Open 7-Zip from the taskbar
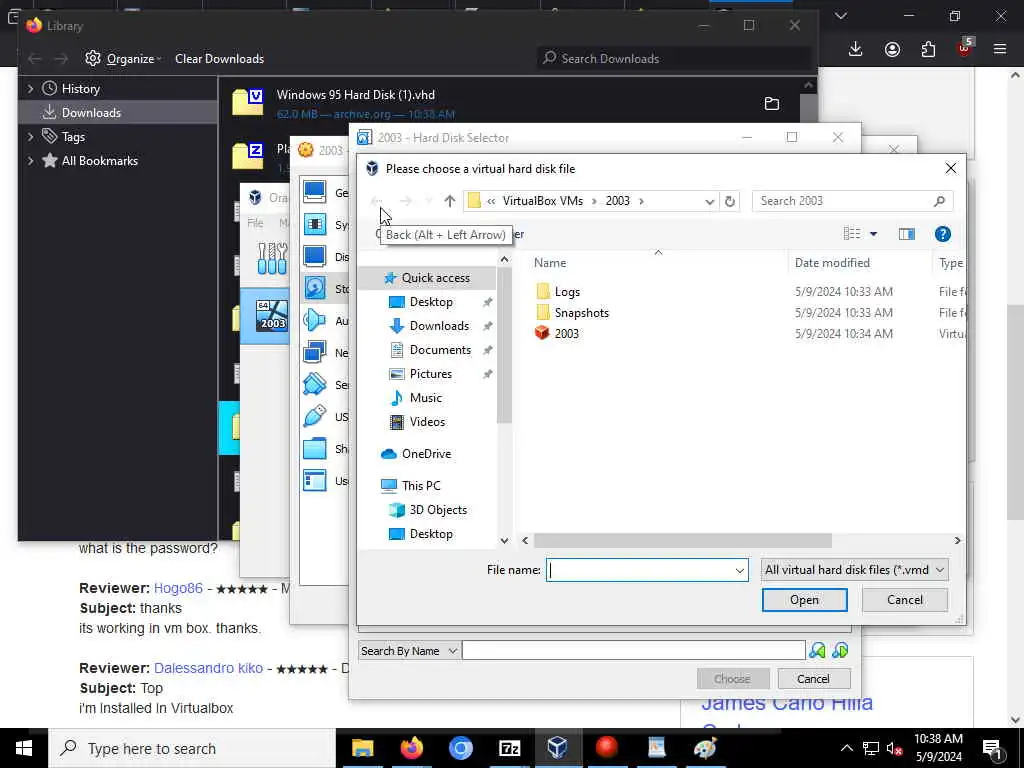This screenshot has width=1024, height=768. pos(509,748)
